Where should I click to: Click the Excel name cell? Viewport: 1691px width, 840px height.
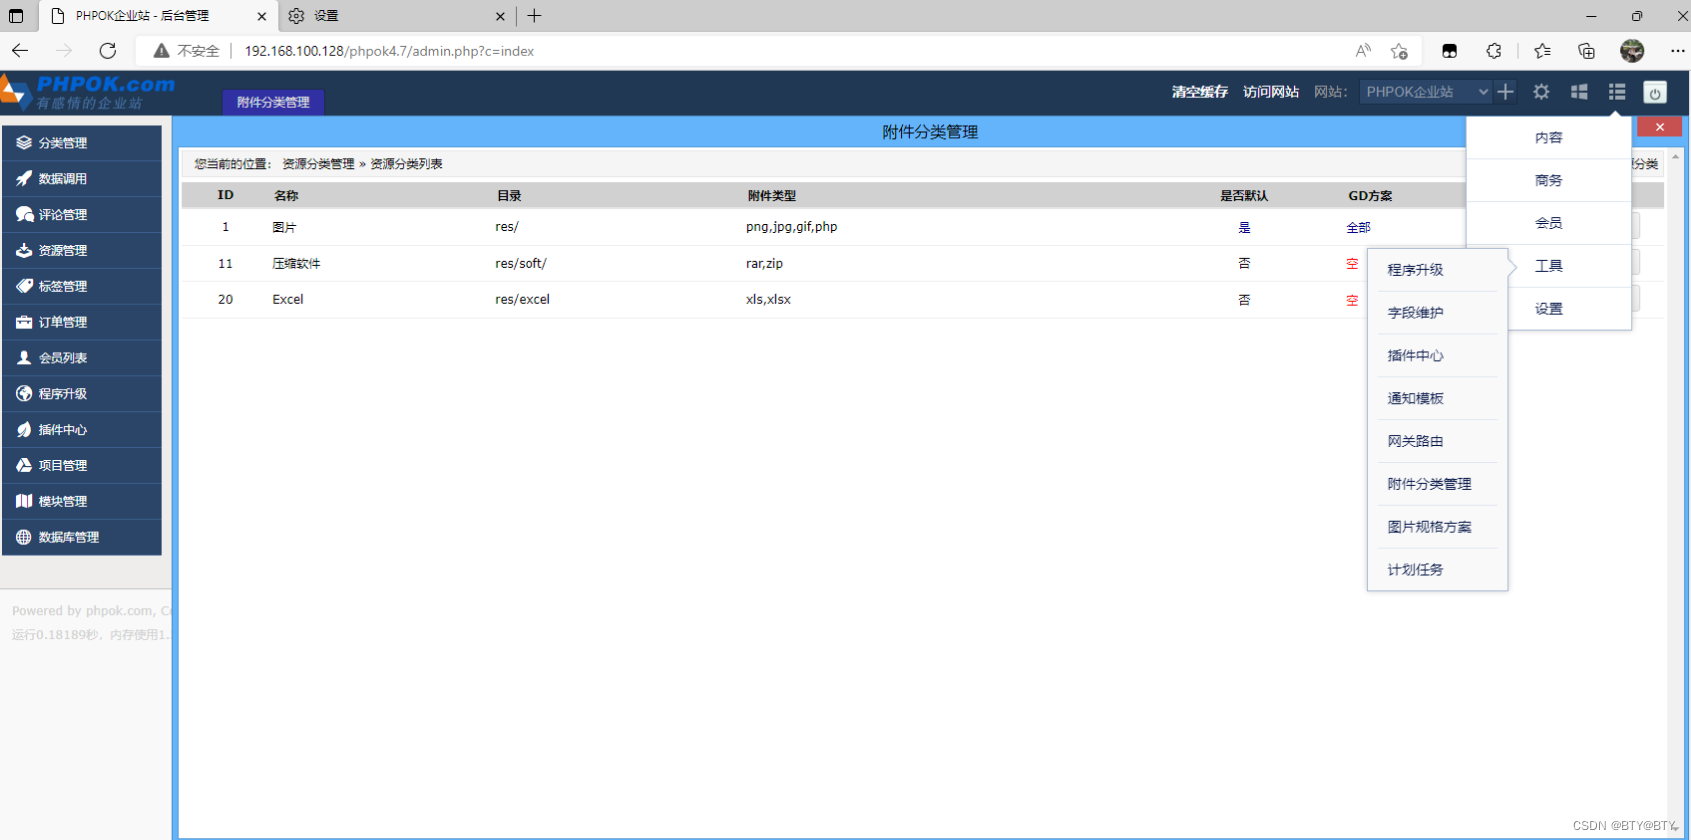pos(288,300)
